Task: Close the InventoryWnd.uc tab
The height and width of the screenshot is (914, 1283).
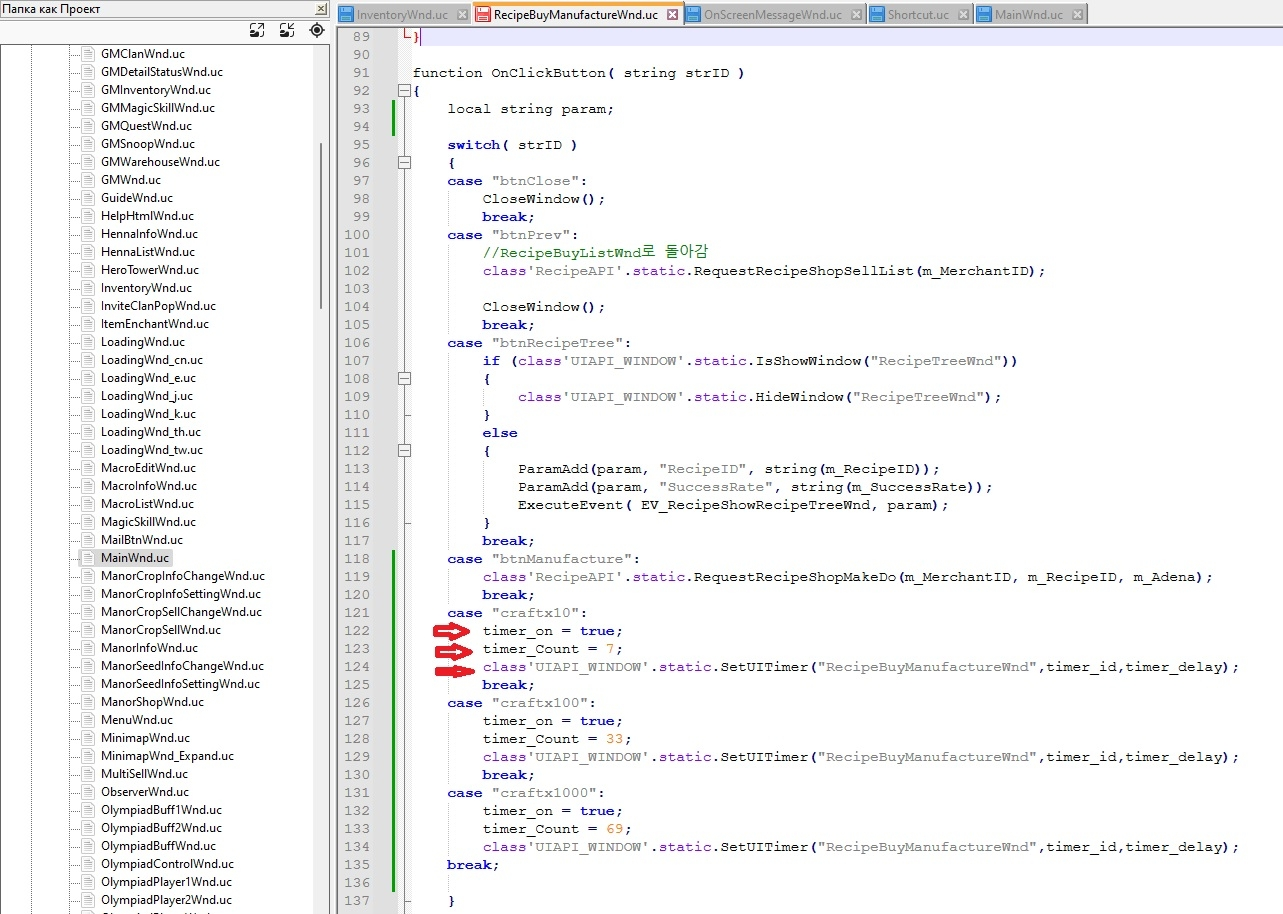Action: tap(461, 15)
